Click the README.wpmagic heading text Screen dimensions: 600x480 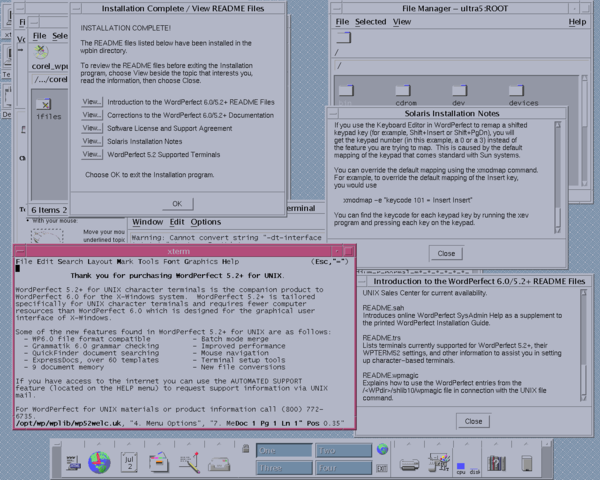[x=390, y=375]
